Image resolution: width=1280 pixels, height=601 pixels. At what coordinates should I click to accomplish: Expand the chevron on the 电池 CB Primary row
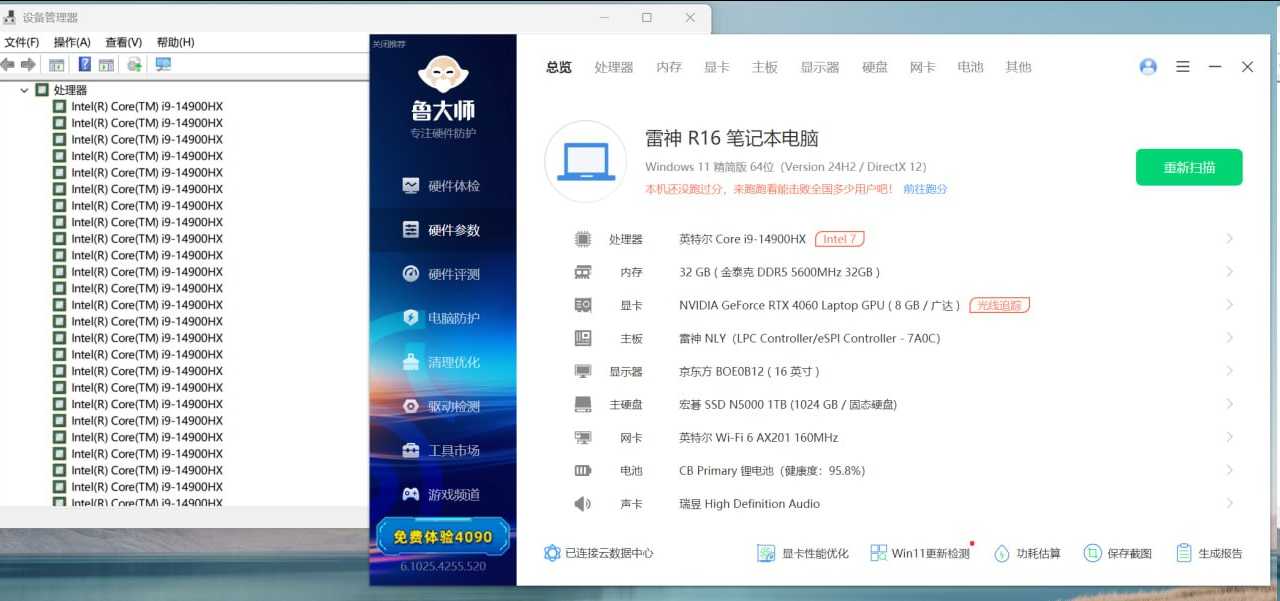tap(1229, 470)
